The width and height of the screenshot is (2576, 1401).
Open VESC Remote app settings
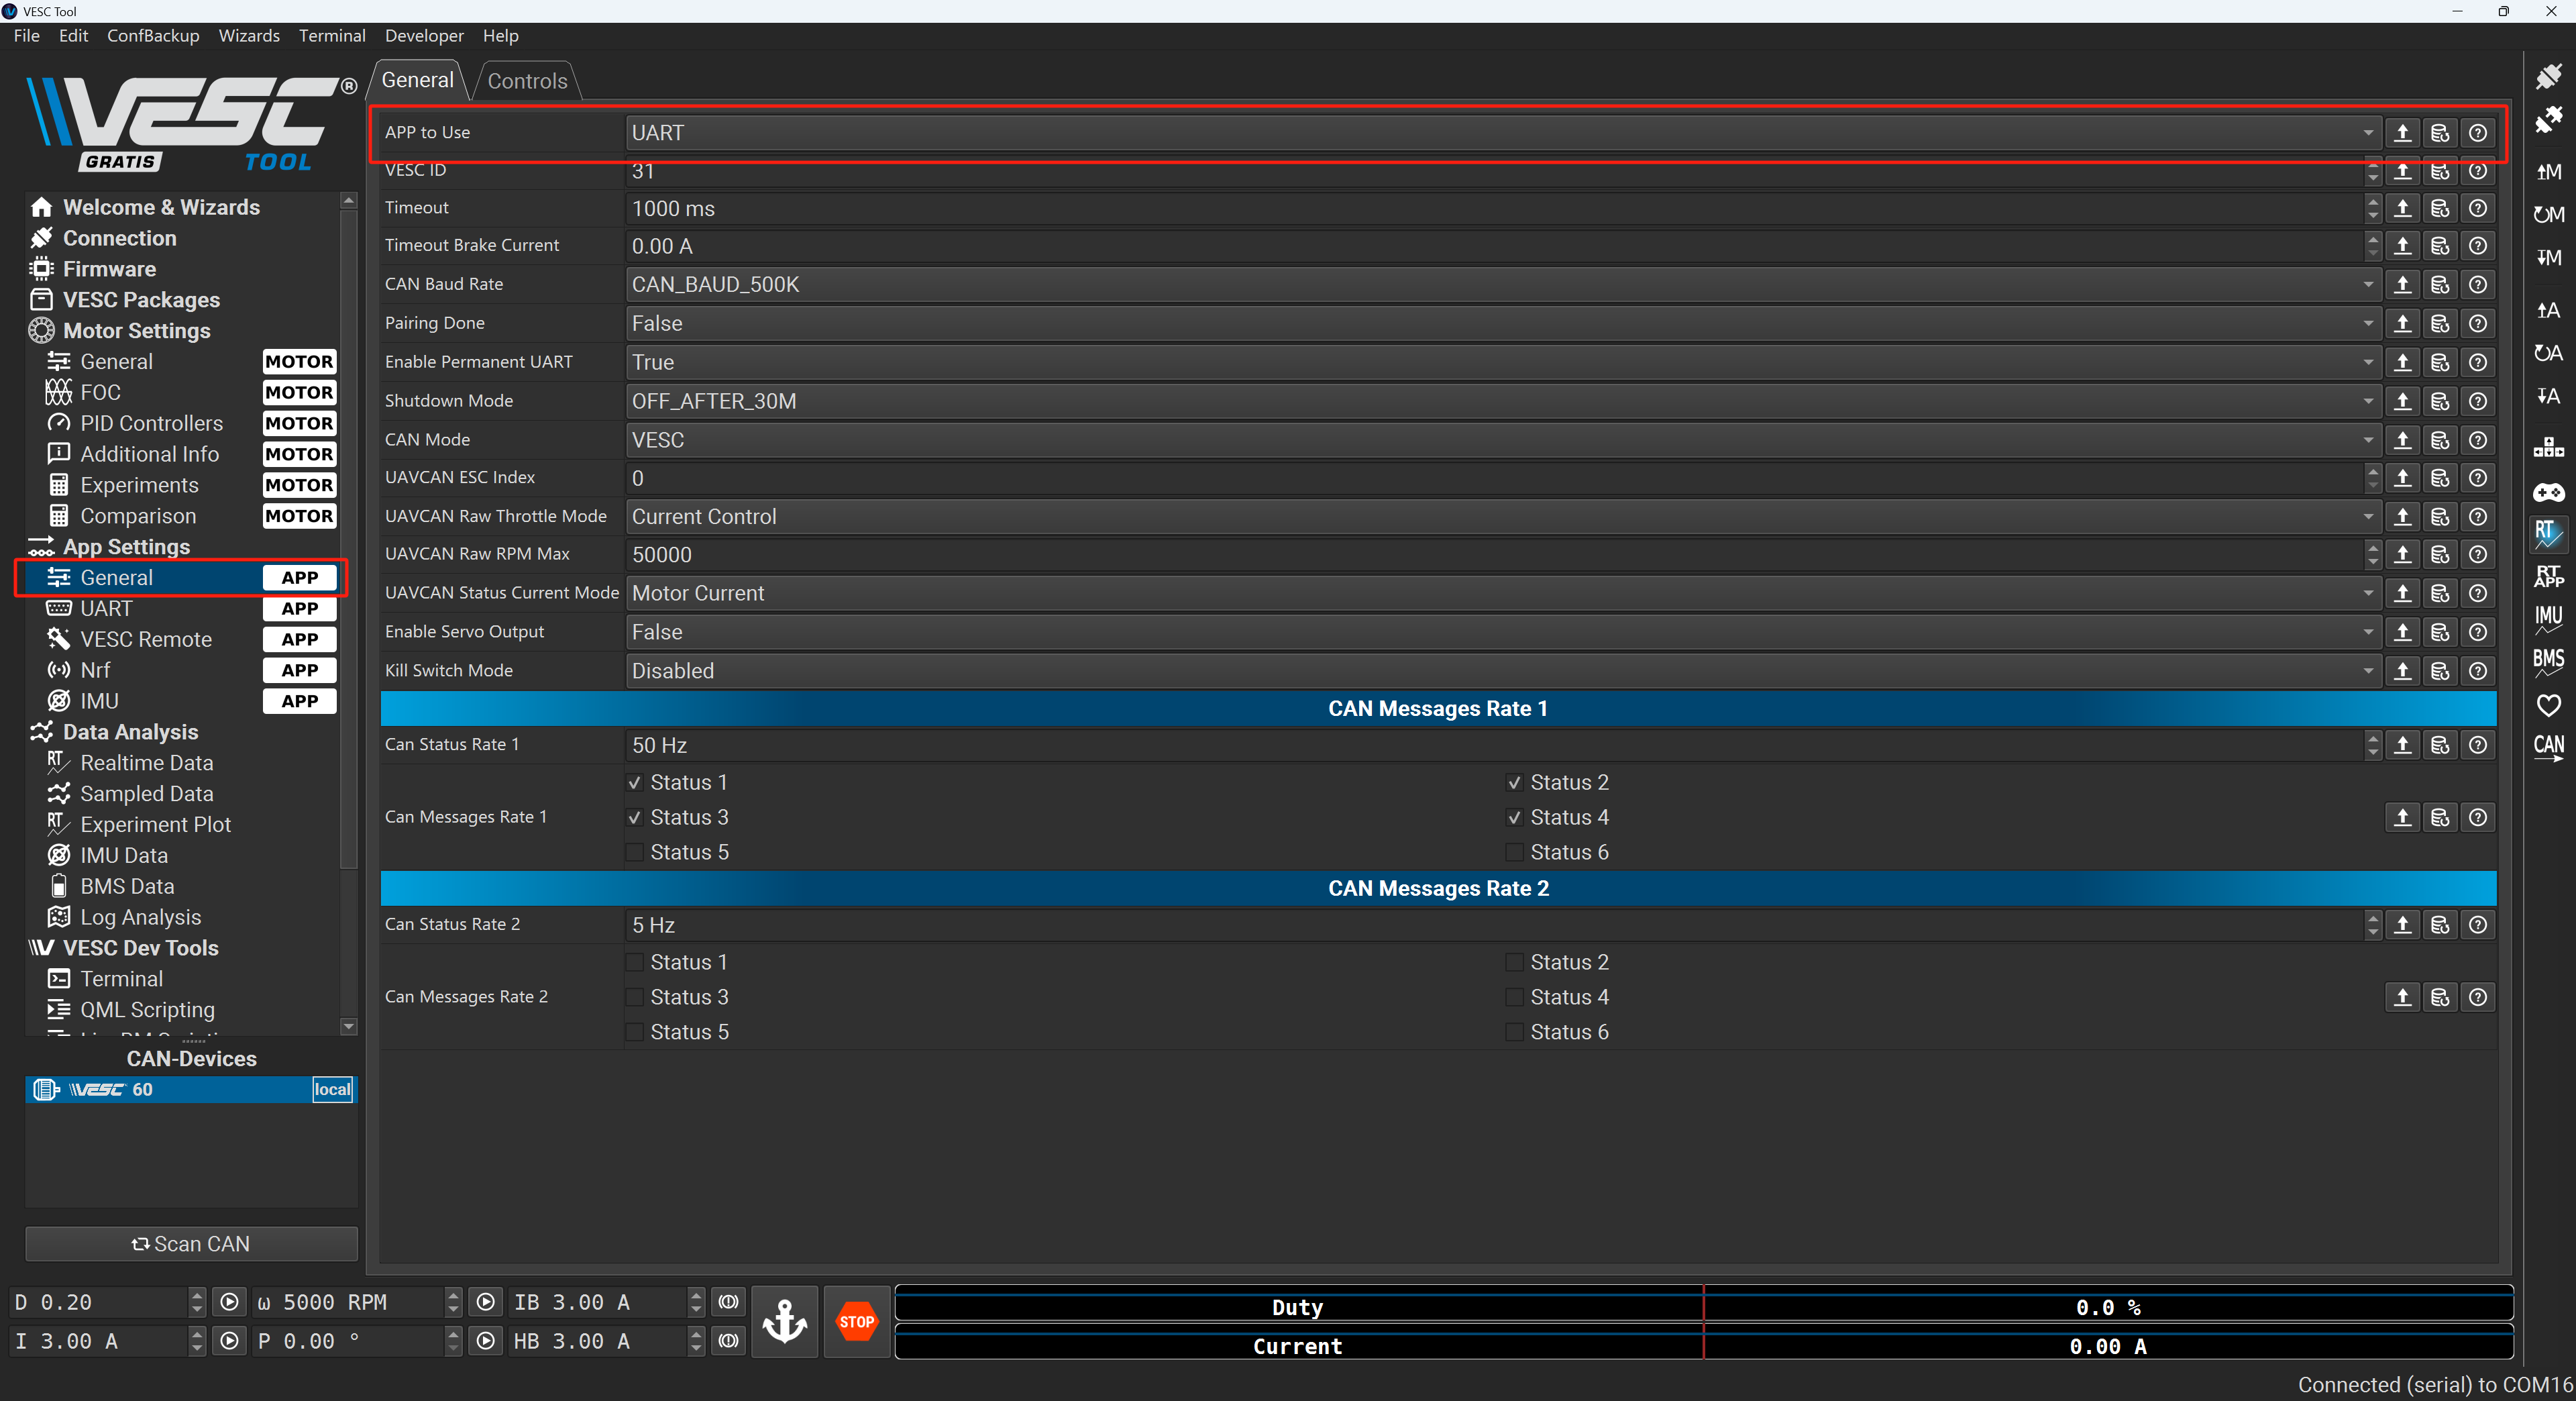pyautogui.click(x=146, y=640)
